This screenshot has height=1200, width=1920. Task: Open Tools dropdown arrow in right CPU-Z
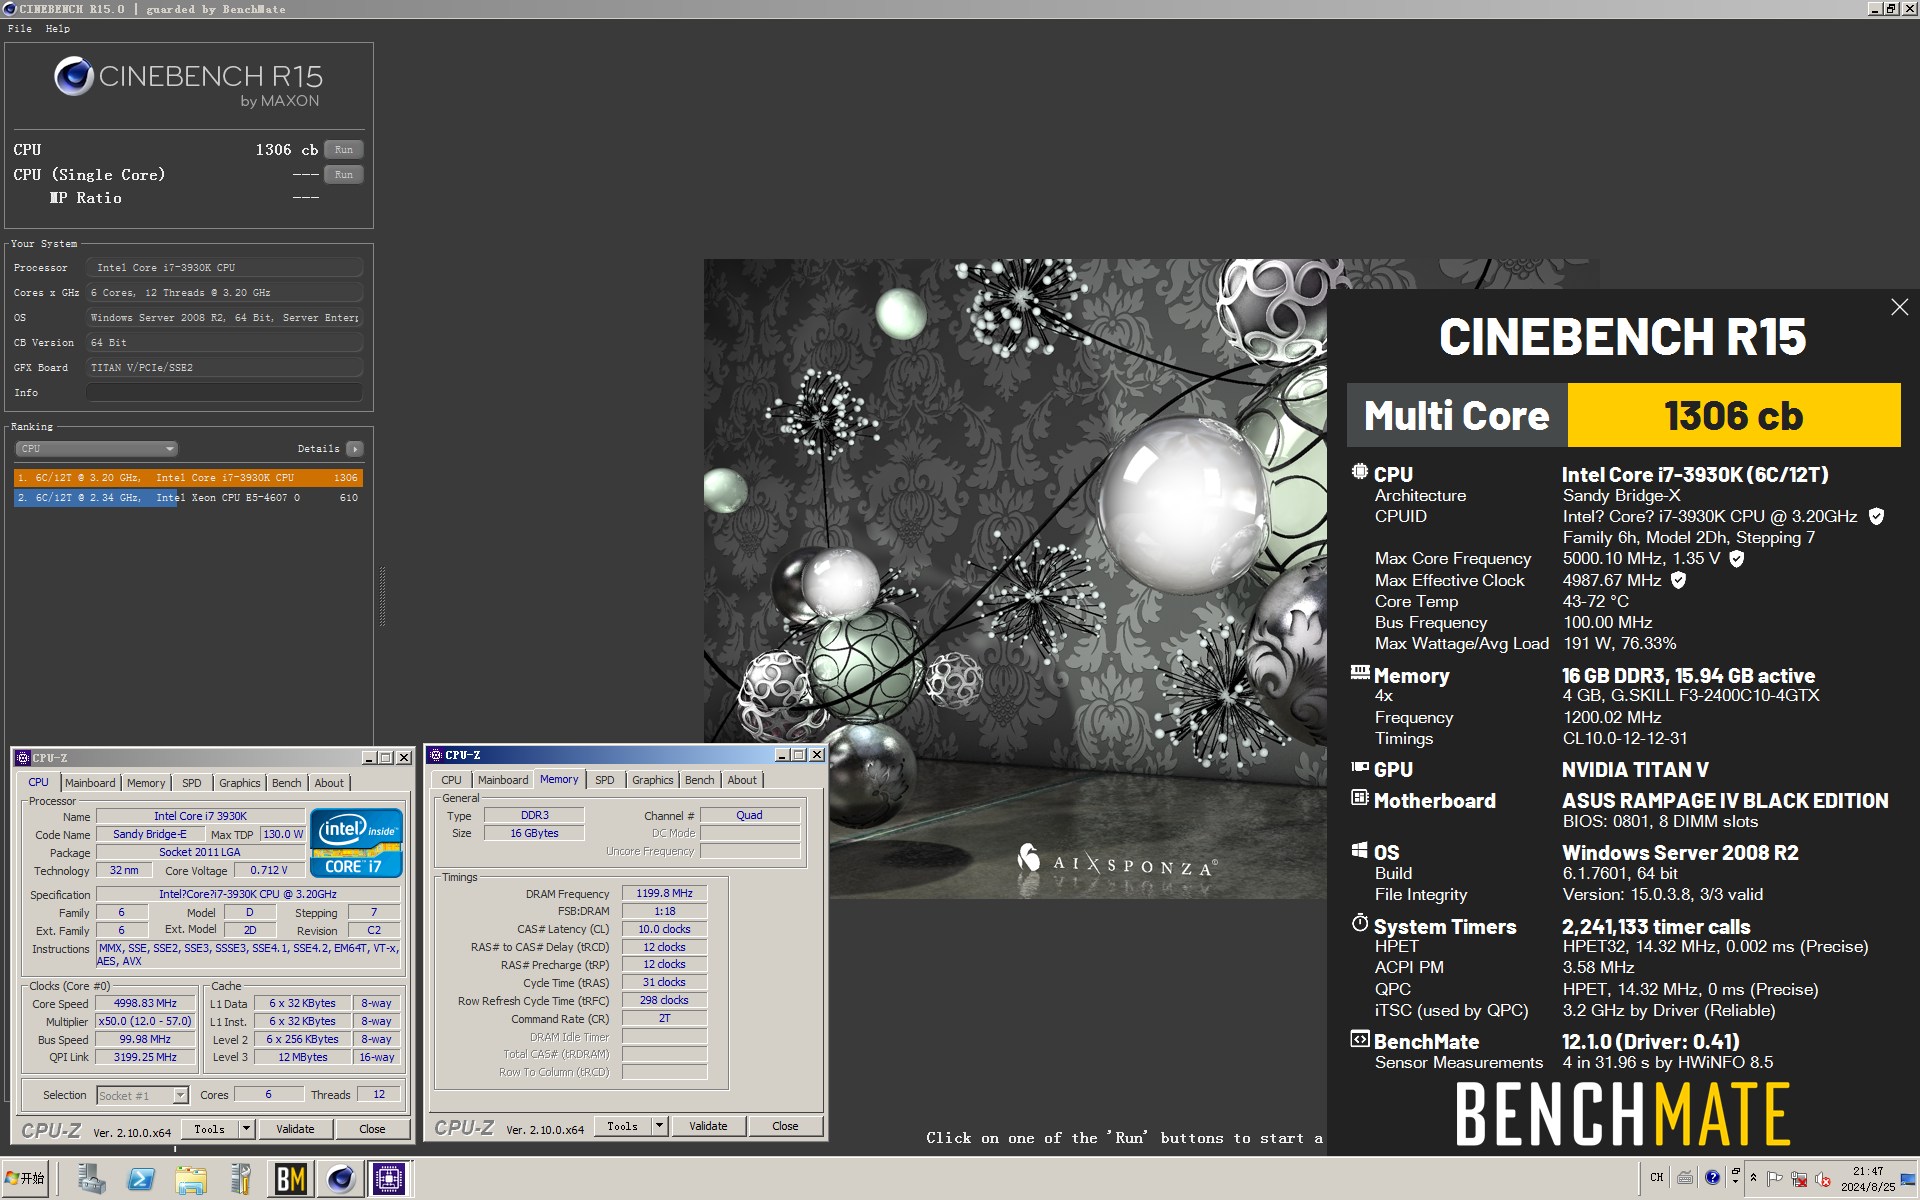coord(659,1126)
